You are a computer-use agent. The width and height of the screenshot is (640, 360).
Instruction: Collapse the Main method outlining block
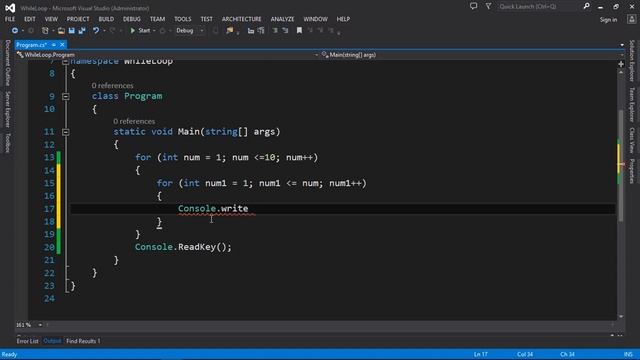pos(65,132)
